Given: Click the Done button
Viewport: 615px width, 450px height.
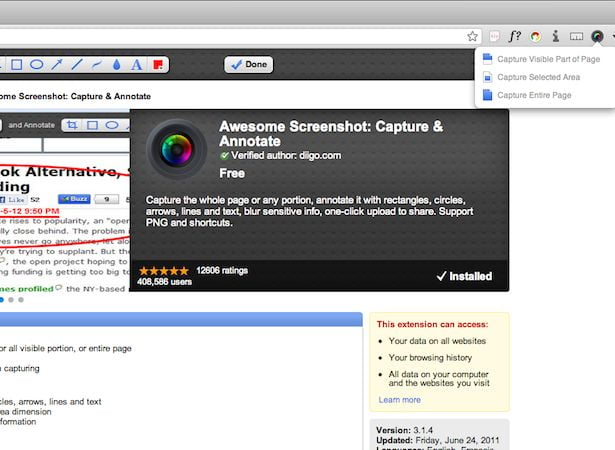Looking at the screenshot, I should 249,64.
